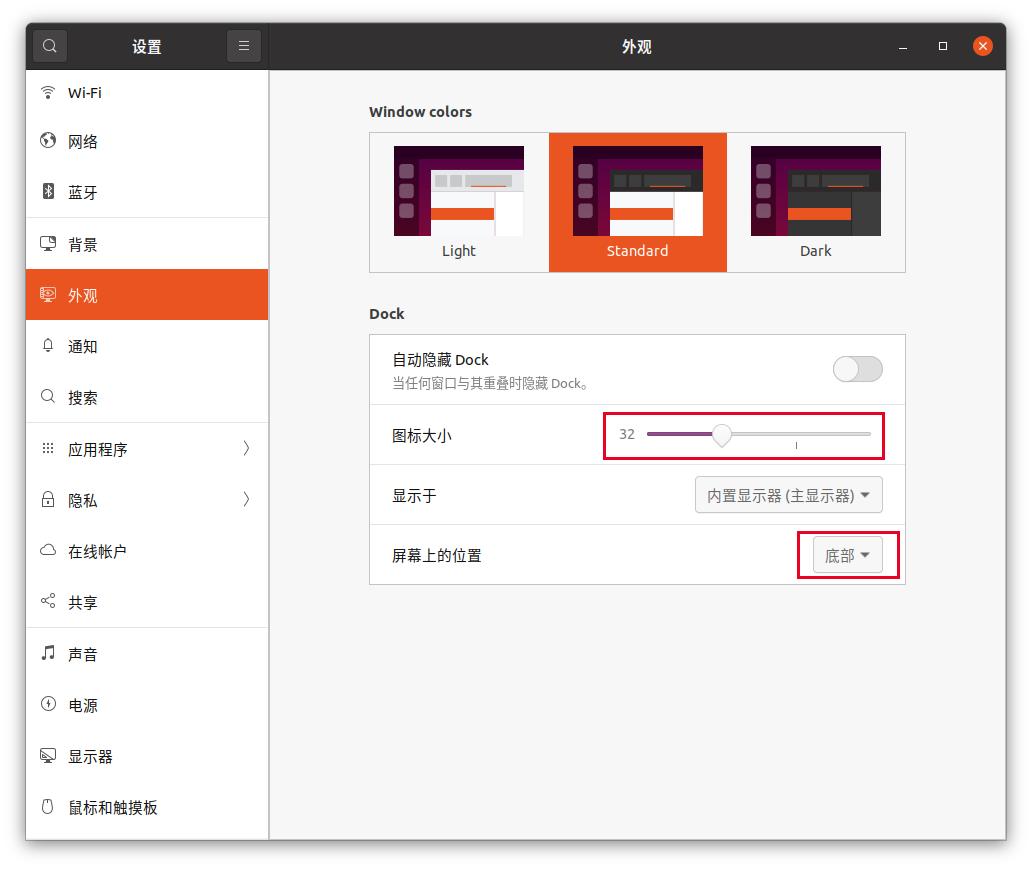This screenshot has height=869, width=1032.
Task: Select the Wi-Fi settings icon
Action: point(48,92)
